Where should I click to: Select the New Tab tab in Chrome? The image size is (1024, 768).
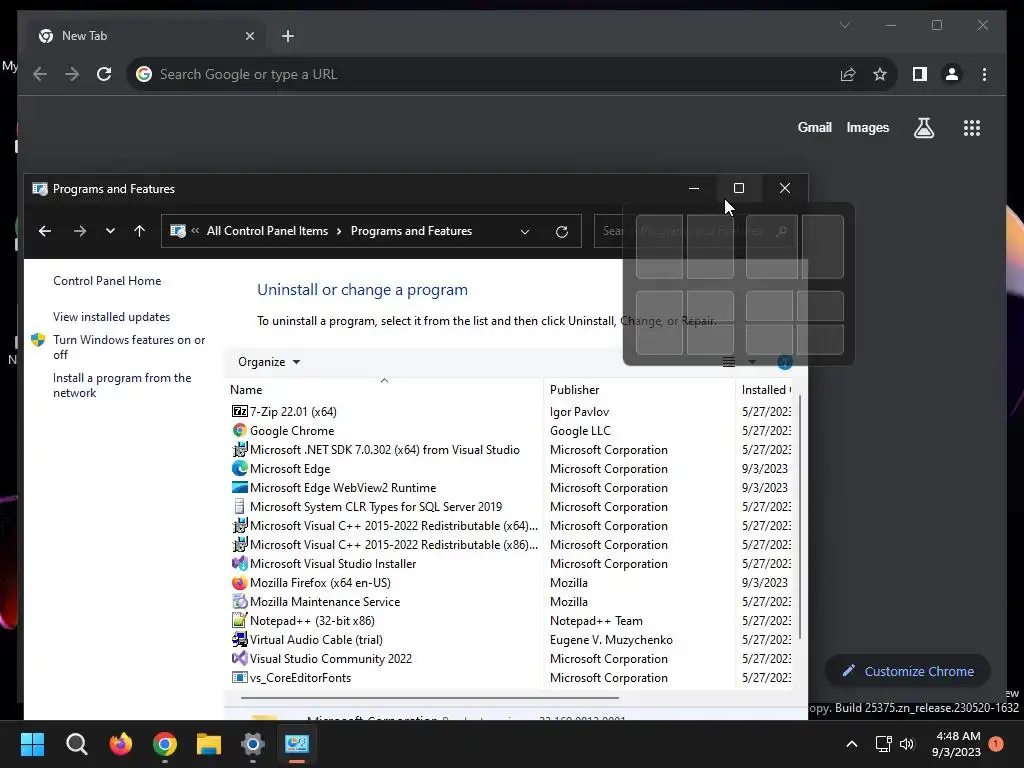click(147, 36)
